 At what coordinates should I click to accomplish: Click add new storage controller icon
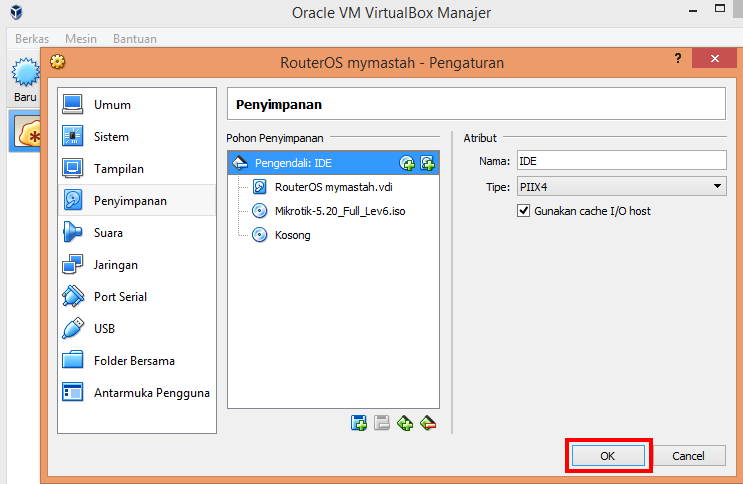[359, 422]
